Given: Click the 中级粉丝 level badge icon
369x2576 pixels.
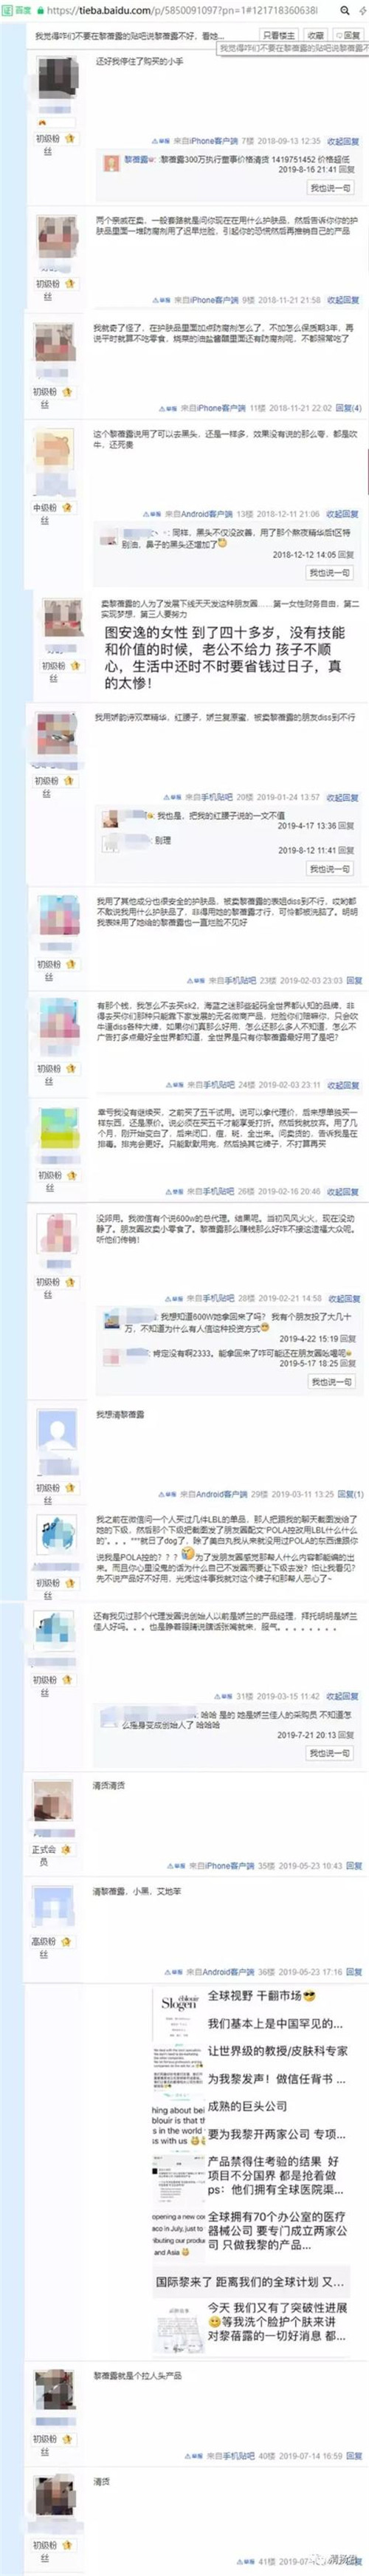Looking at the screenshot, I should [x=68, y=508].
